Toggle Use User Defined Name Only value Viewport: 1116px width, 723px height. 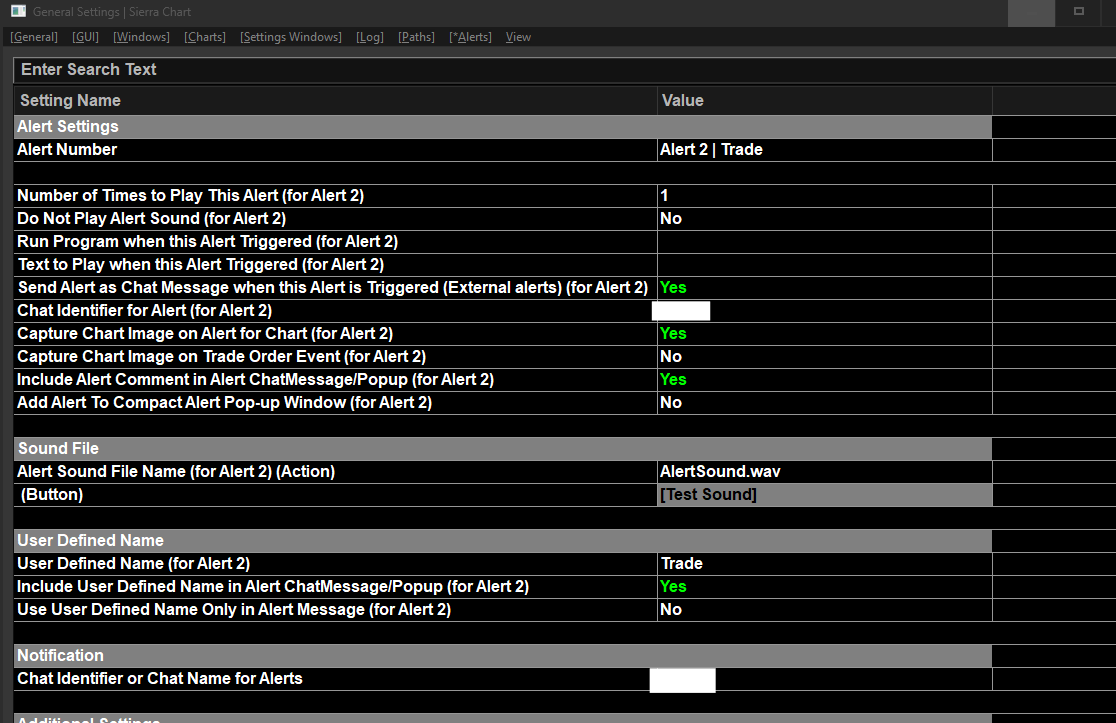(x=824, y=610)
